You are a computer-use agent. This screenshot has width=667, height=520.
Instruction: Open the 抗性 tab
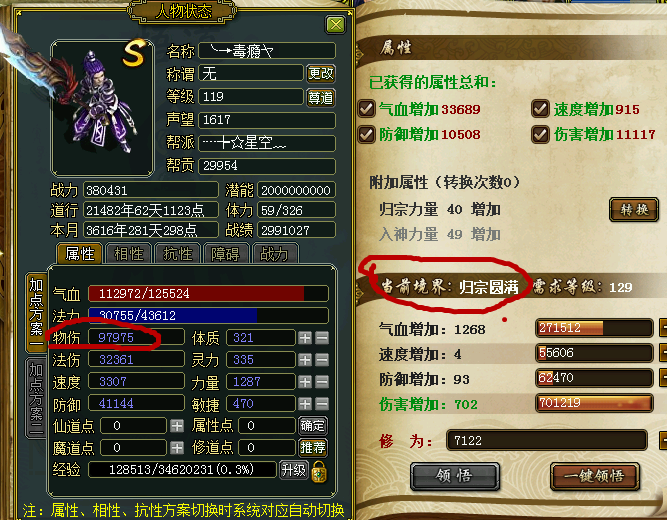(x=178, y=254)
